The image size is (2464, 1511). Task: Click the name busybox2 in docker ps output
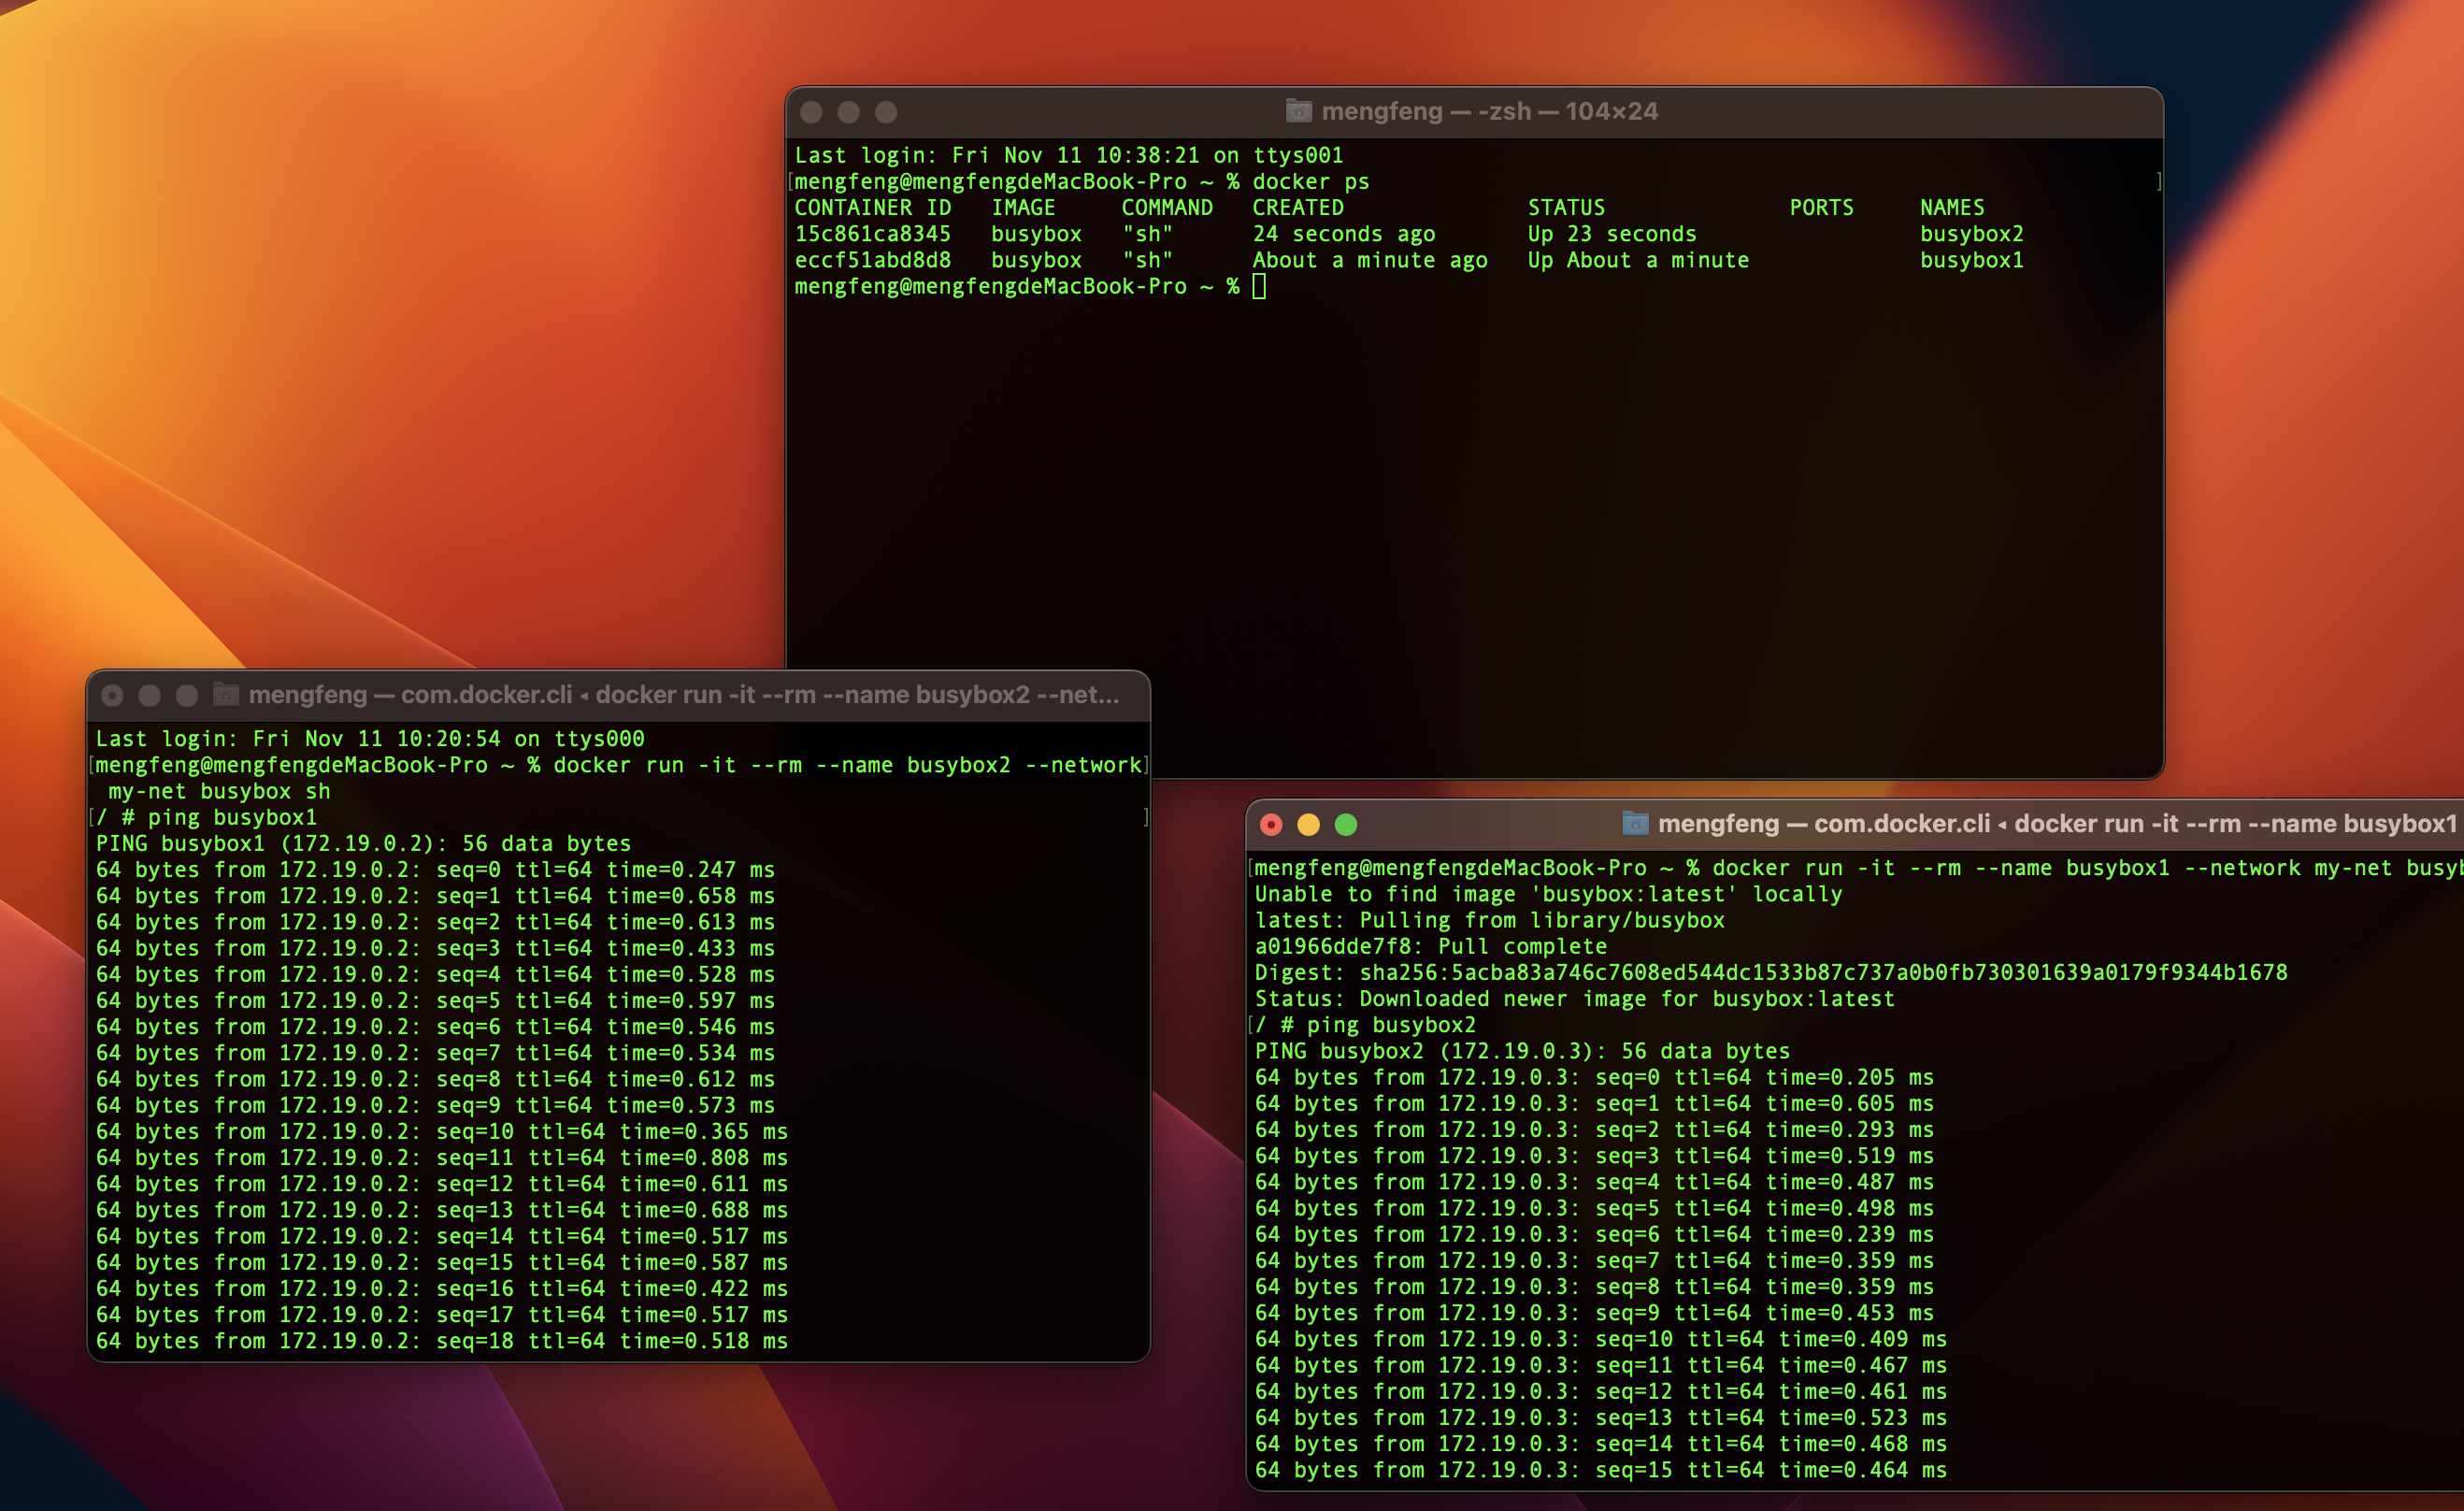(x=1971, y=233)
